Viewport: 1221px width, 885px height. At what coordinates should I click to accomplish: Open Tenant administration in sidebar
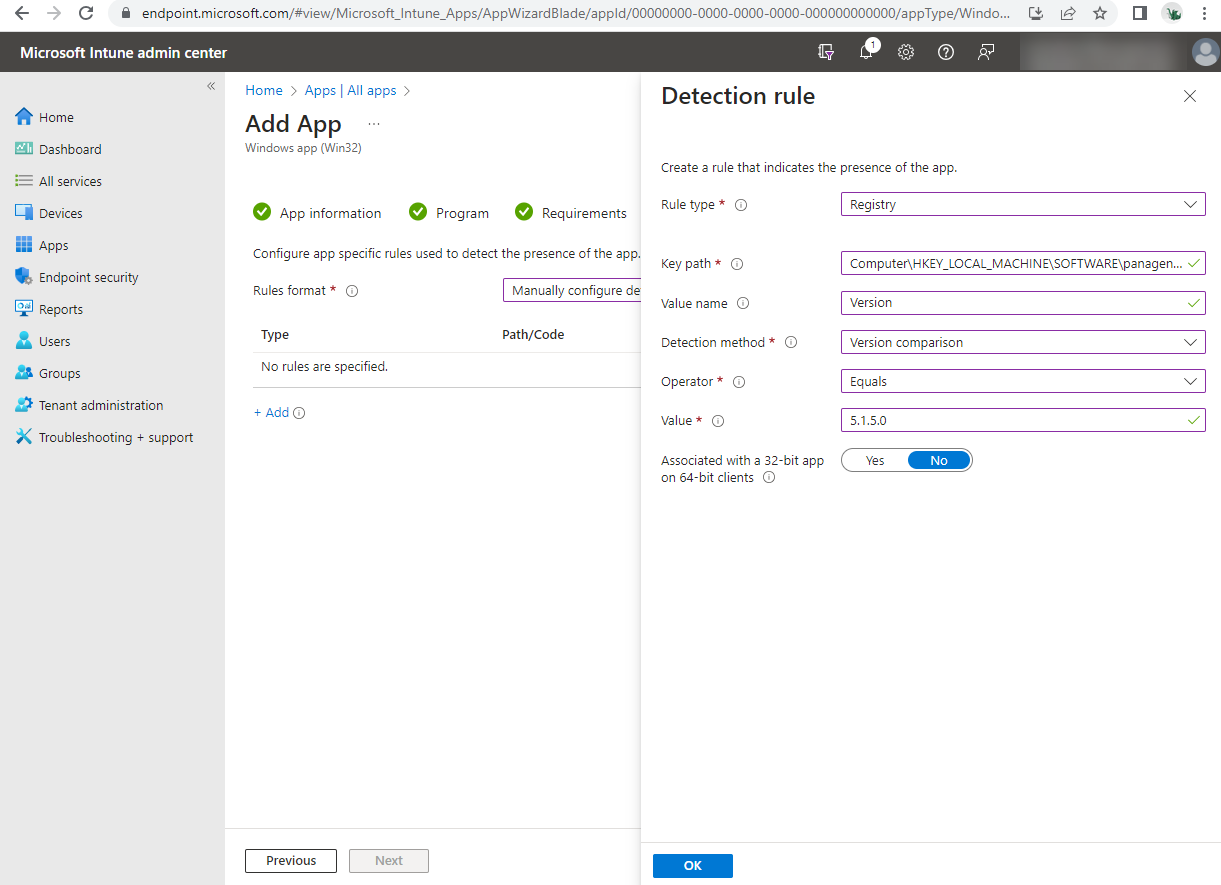[x=100, y=405]
